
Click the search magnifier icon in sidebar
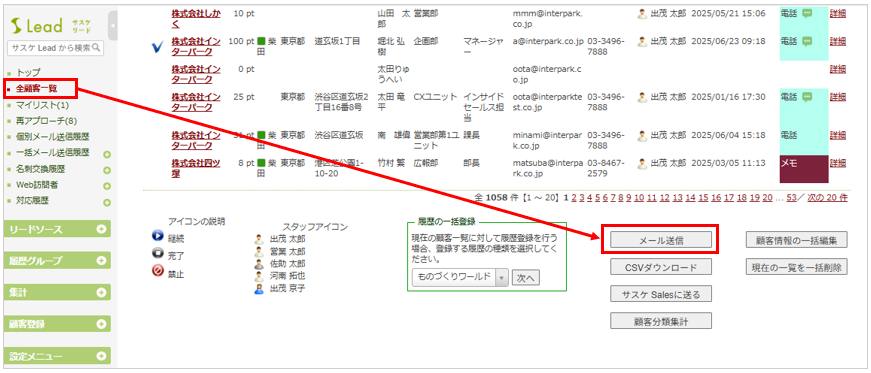point(97,48)
